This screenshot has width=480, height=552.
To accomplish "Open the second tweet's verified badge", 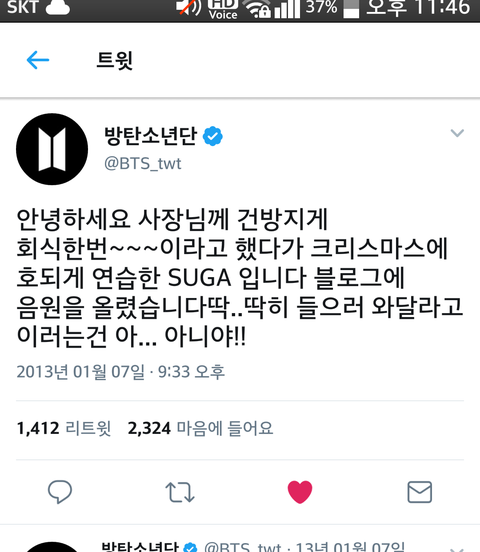I will click(x=191, y=548).
